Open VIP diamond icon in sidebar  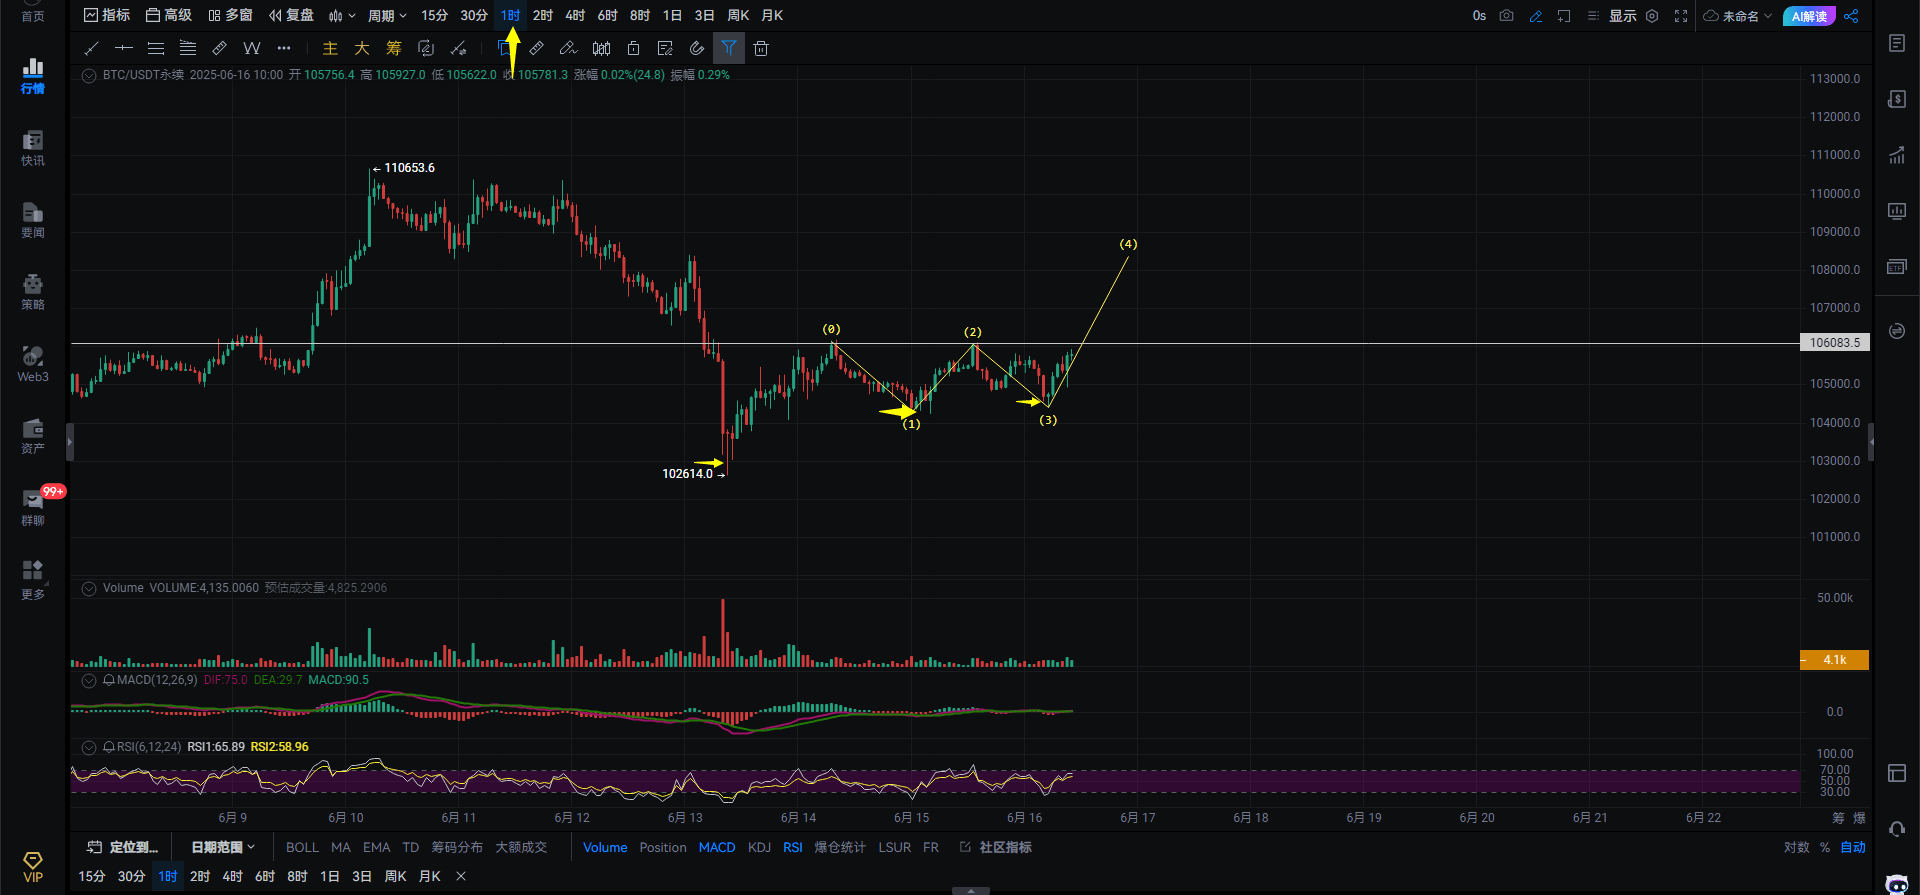tap(33, 867)
